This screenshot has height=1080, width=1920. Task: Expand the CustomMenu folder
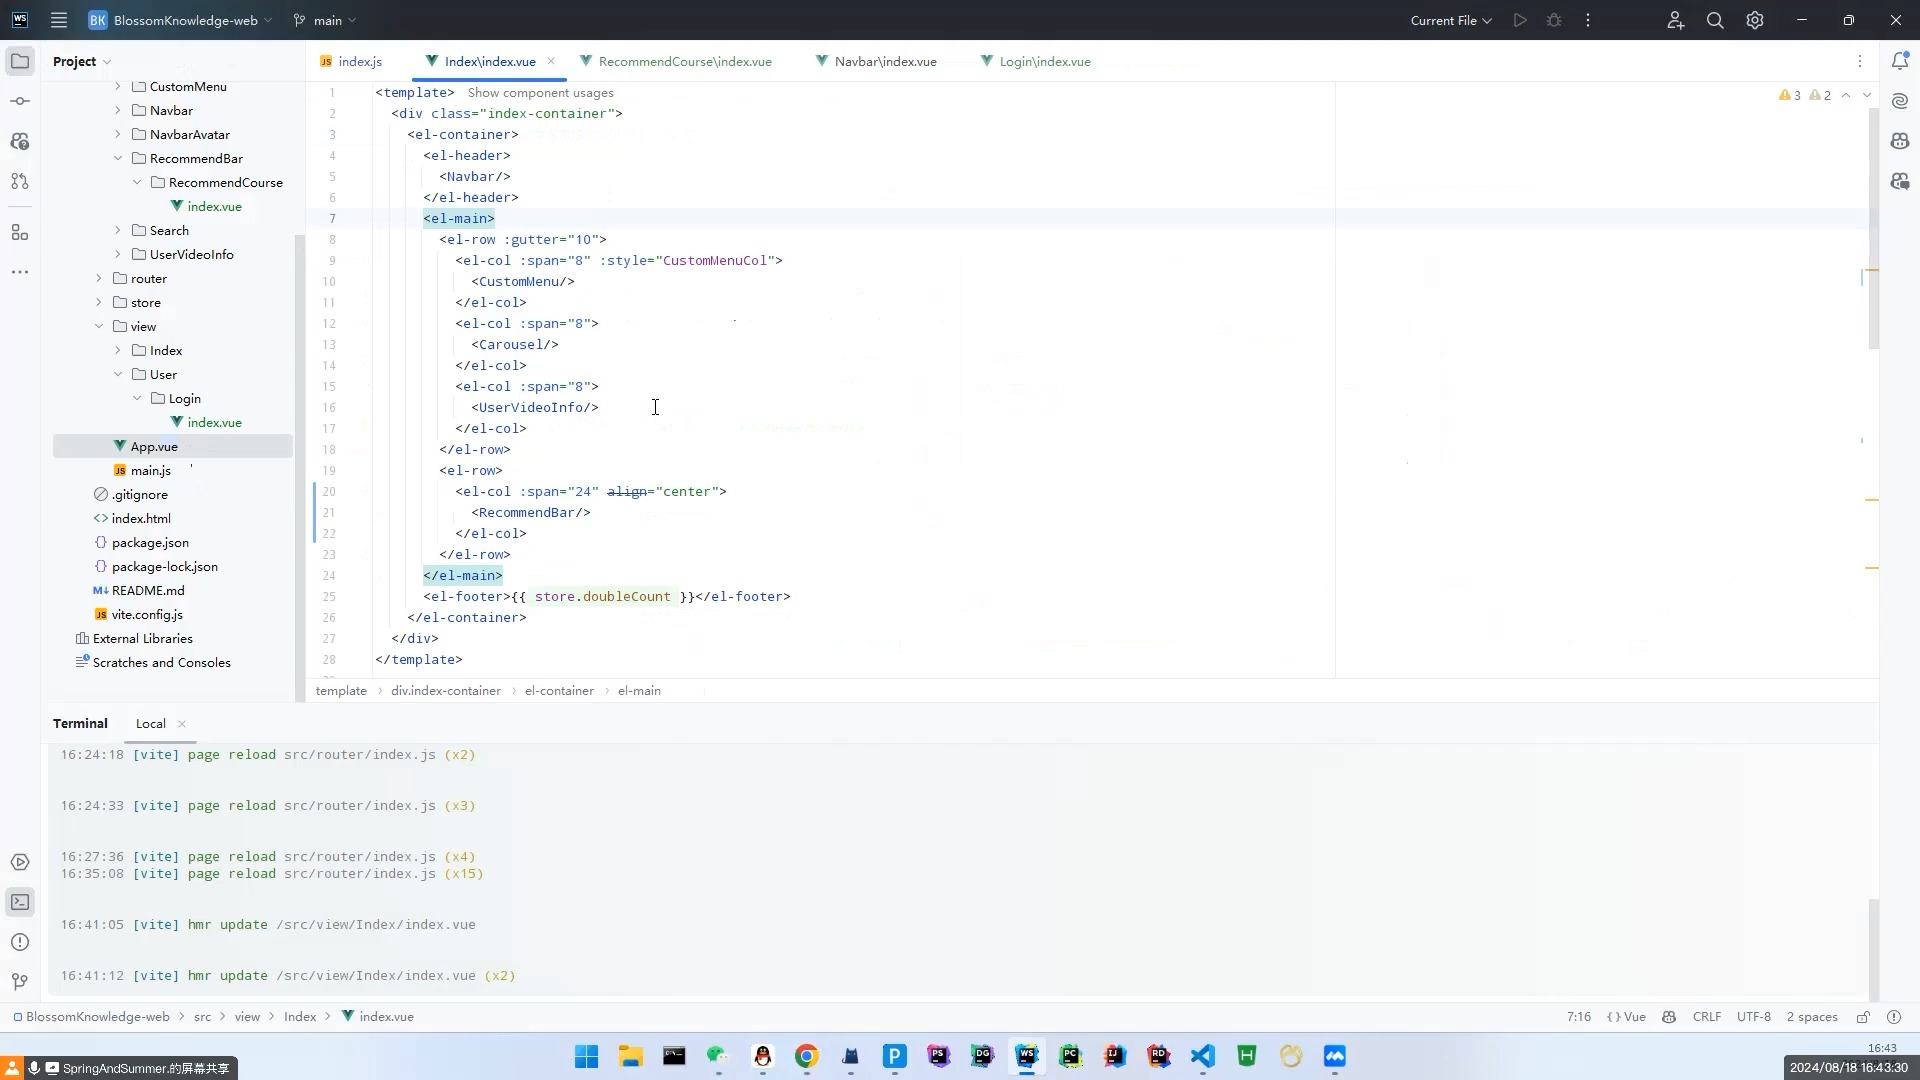point(118,87)
